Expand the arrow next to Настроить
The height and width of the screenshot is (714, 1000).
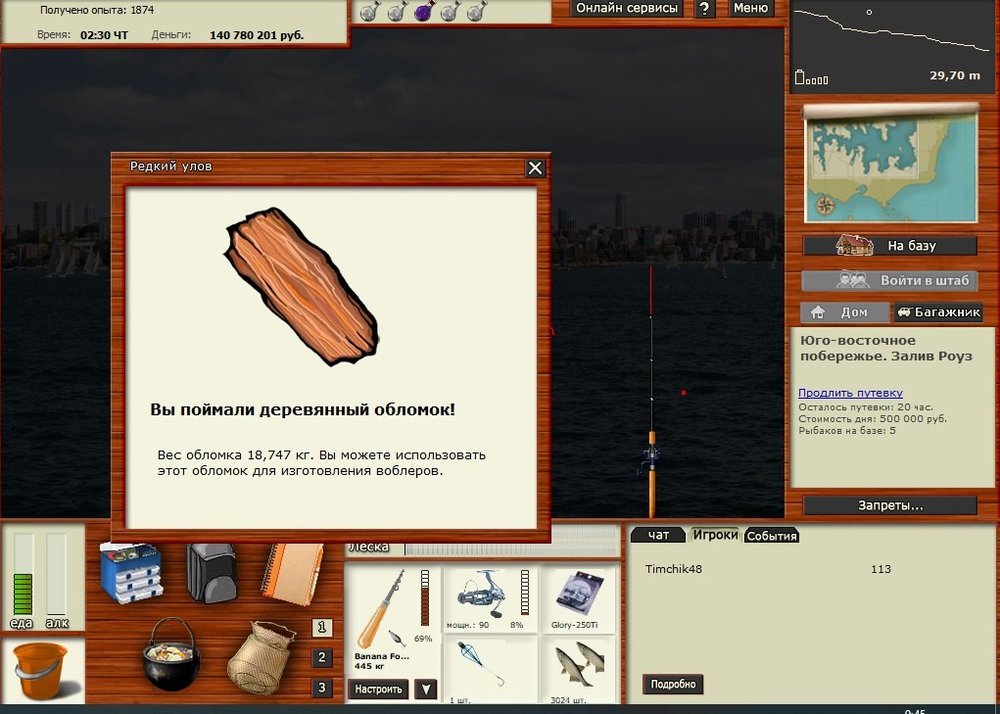(x=426, y=689)
